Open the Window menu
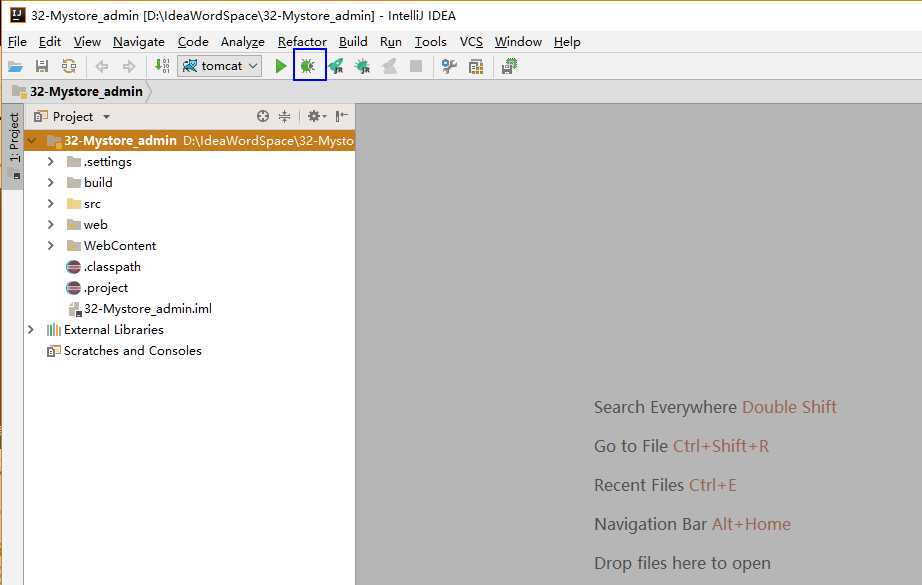The height and width of the screenshot is (585, 922). tap(518, 42)
